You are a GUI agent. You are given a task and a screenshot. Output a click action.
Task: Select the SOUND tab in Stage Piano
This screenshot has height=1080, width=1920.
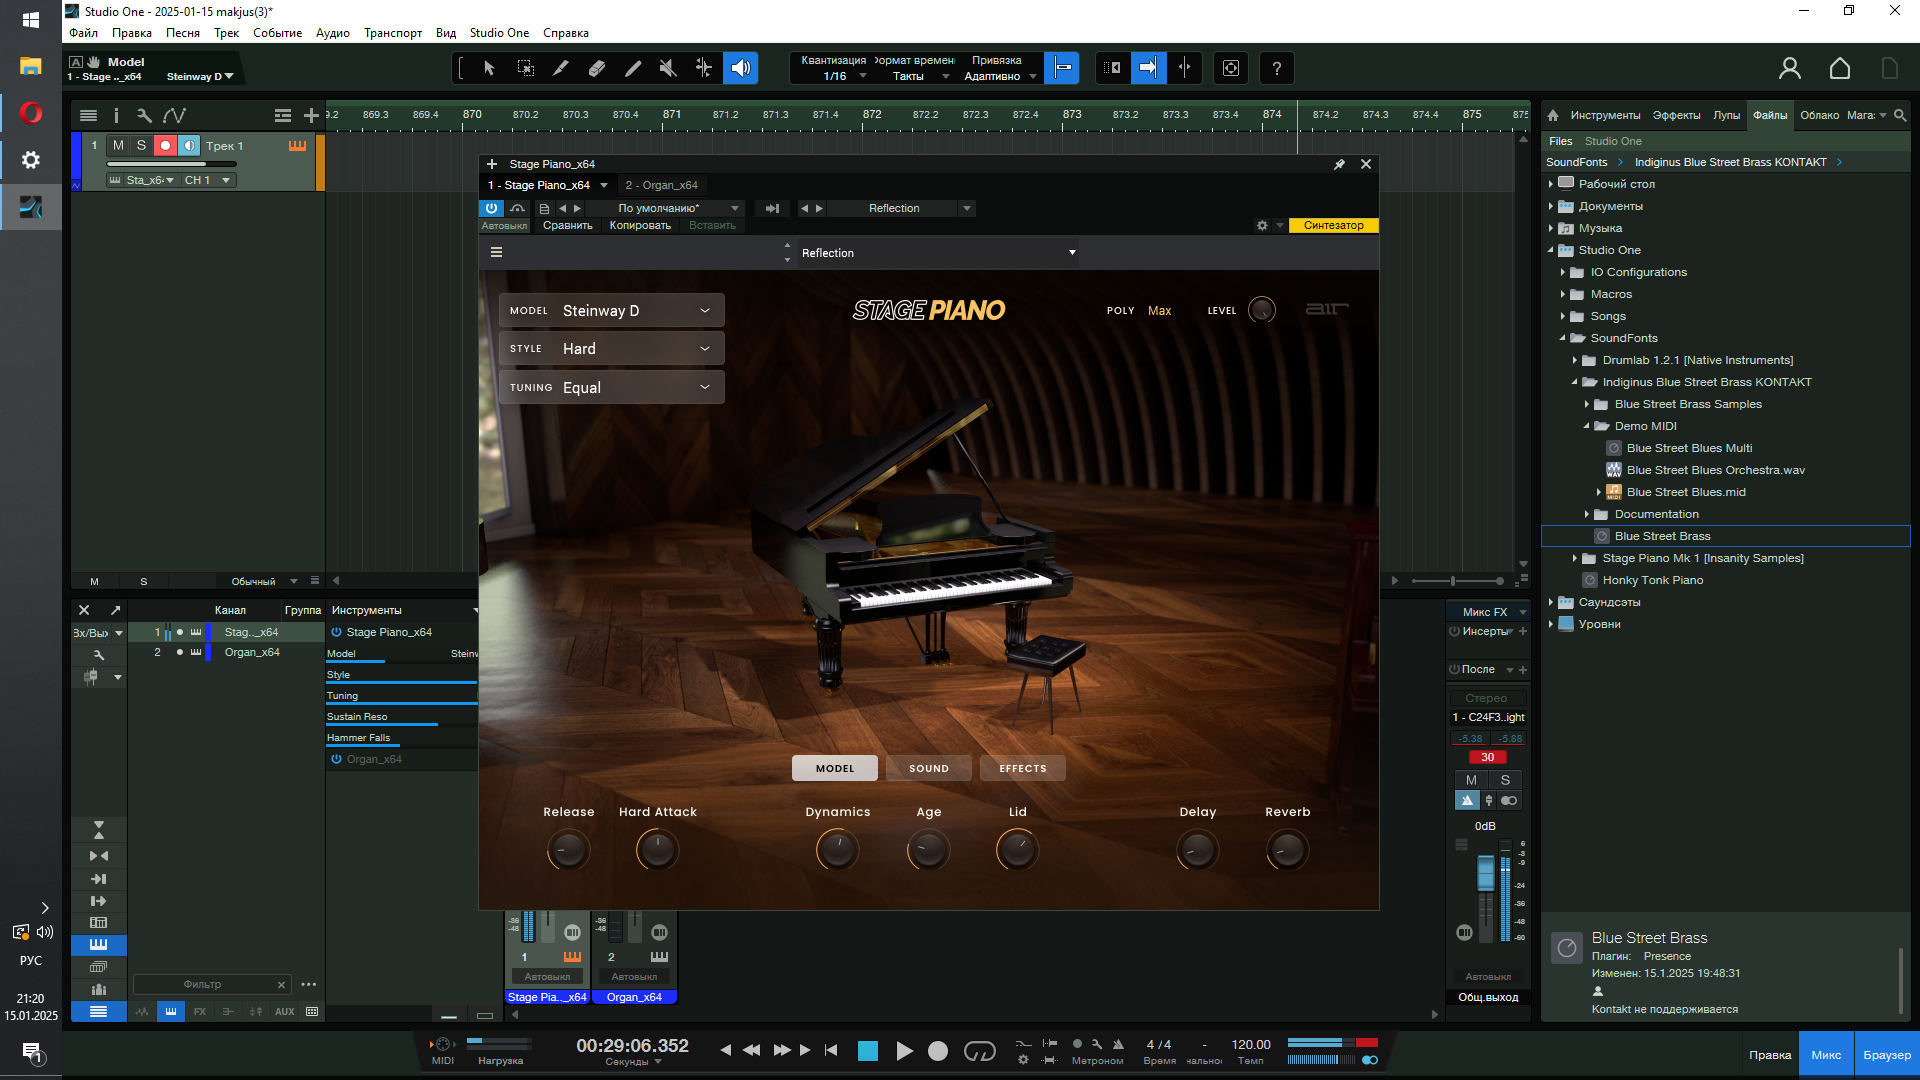coord(928,768)
